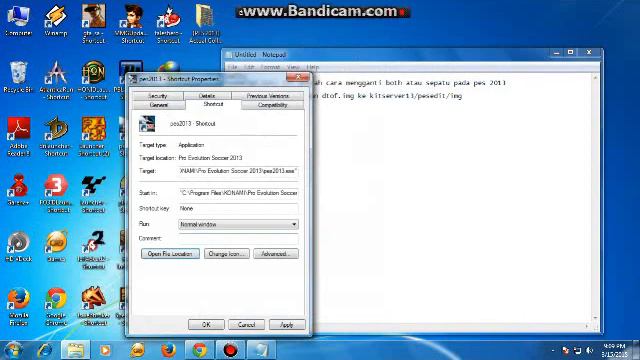640x360 pixels.
Task: Click the Comment input field
Action: [238, 238]
